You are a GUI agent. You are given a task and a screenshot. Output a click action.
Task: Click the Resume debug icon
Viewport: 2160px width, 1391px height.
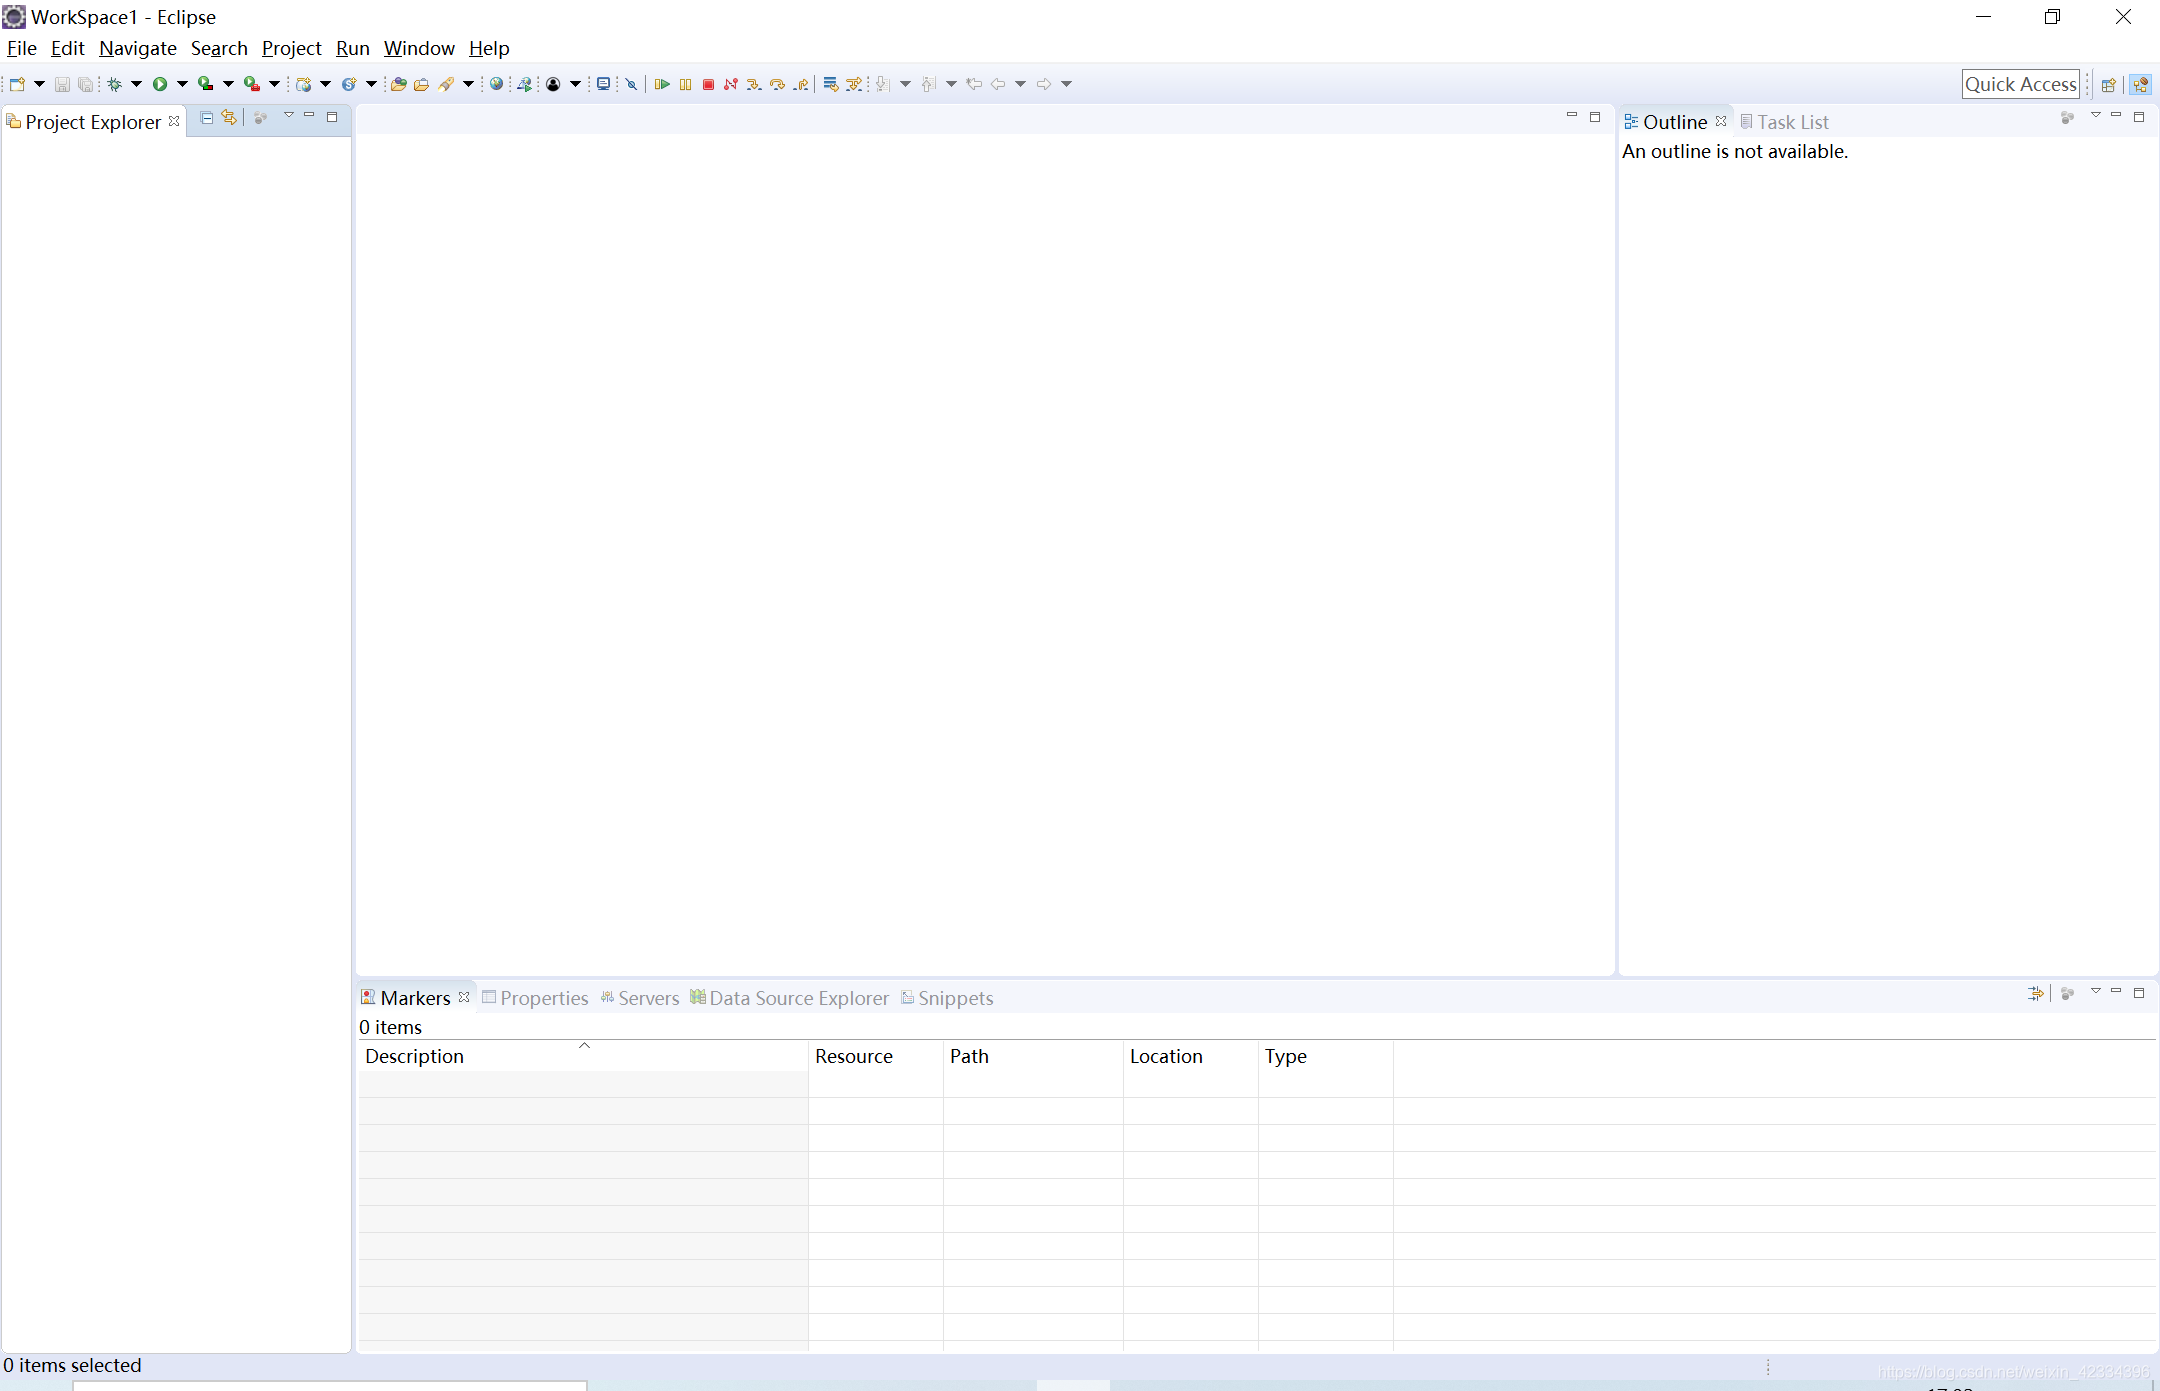pyautogui.click(x=662, y=84)
